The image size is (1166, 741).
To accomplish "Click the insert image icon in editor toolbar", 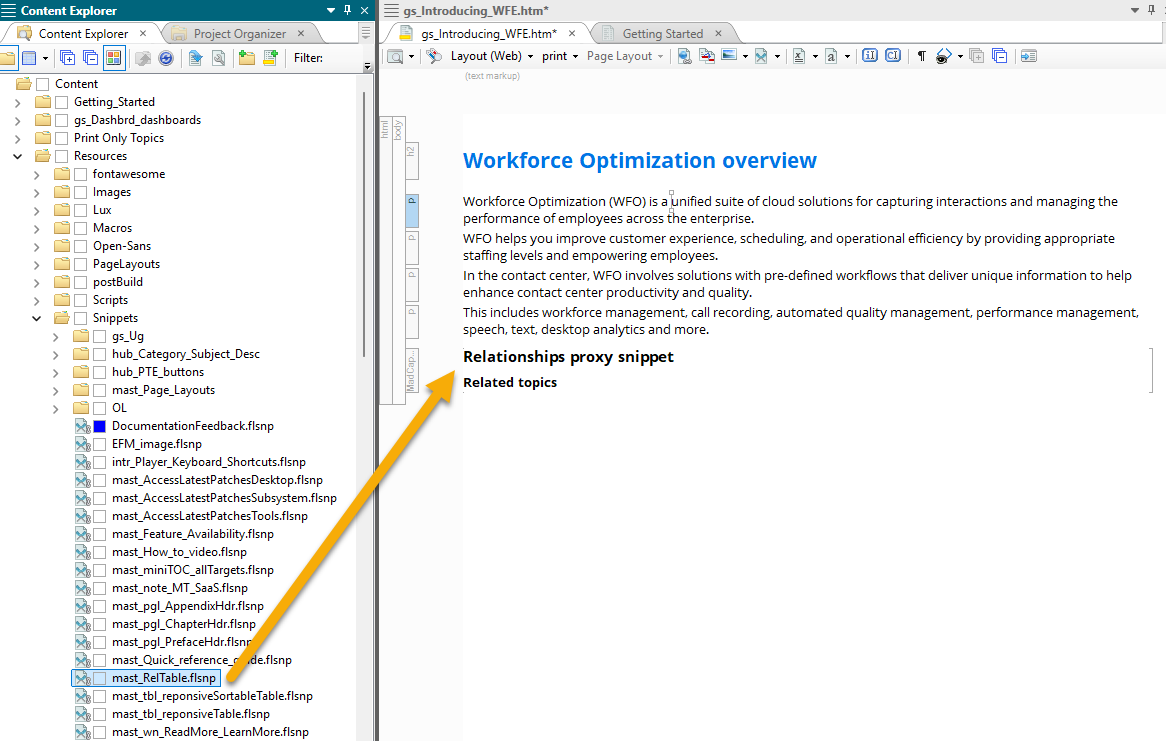I will [x=728, y=56].
